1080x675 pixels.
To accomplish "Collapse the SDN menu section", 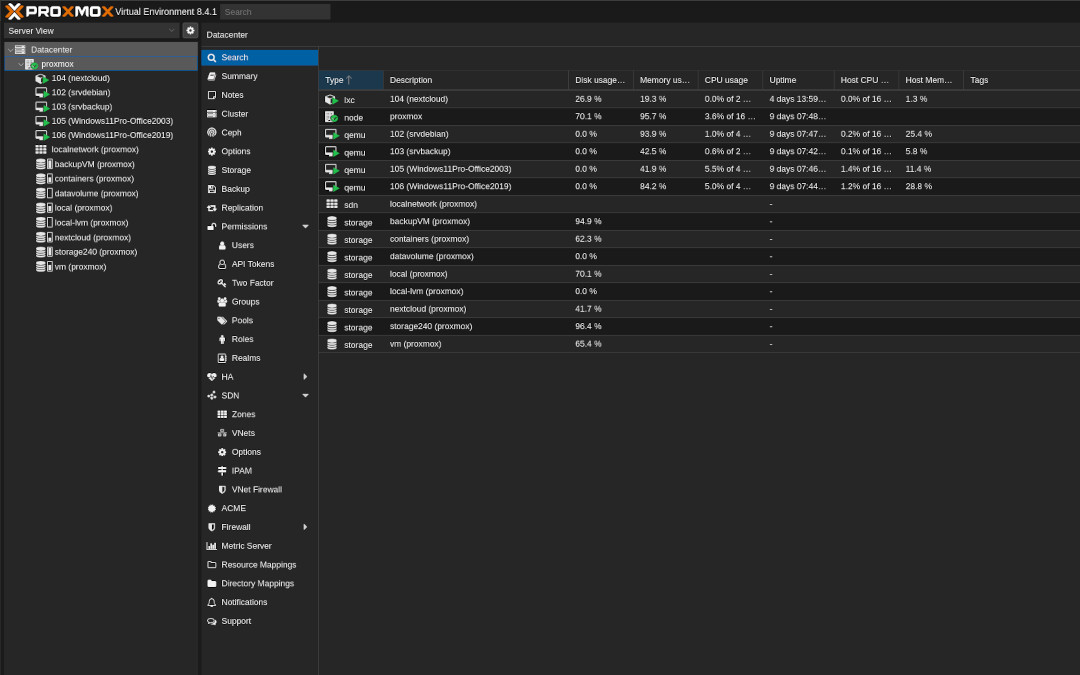I will [305, 395].
